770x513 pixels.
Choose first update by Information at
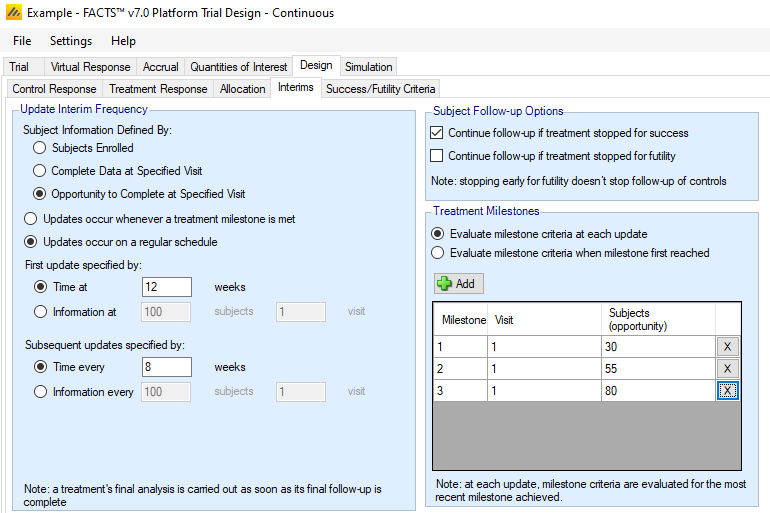[40, 312]
